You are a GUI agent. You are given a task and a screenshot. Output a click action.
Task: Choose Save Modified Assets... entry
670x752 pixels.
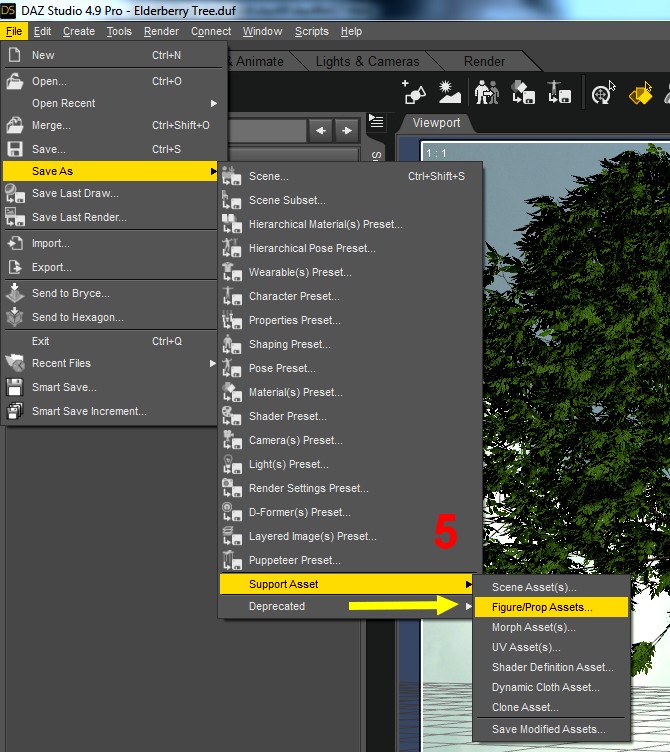(551, 729)
